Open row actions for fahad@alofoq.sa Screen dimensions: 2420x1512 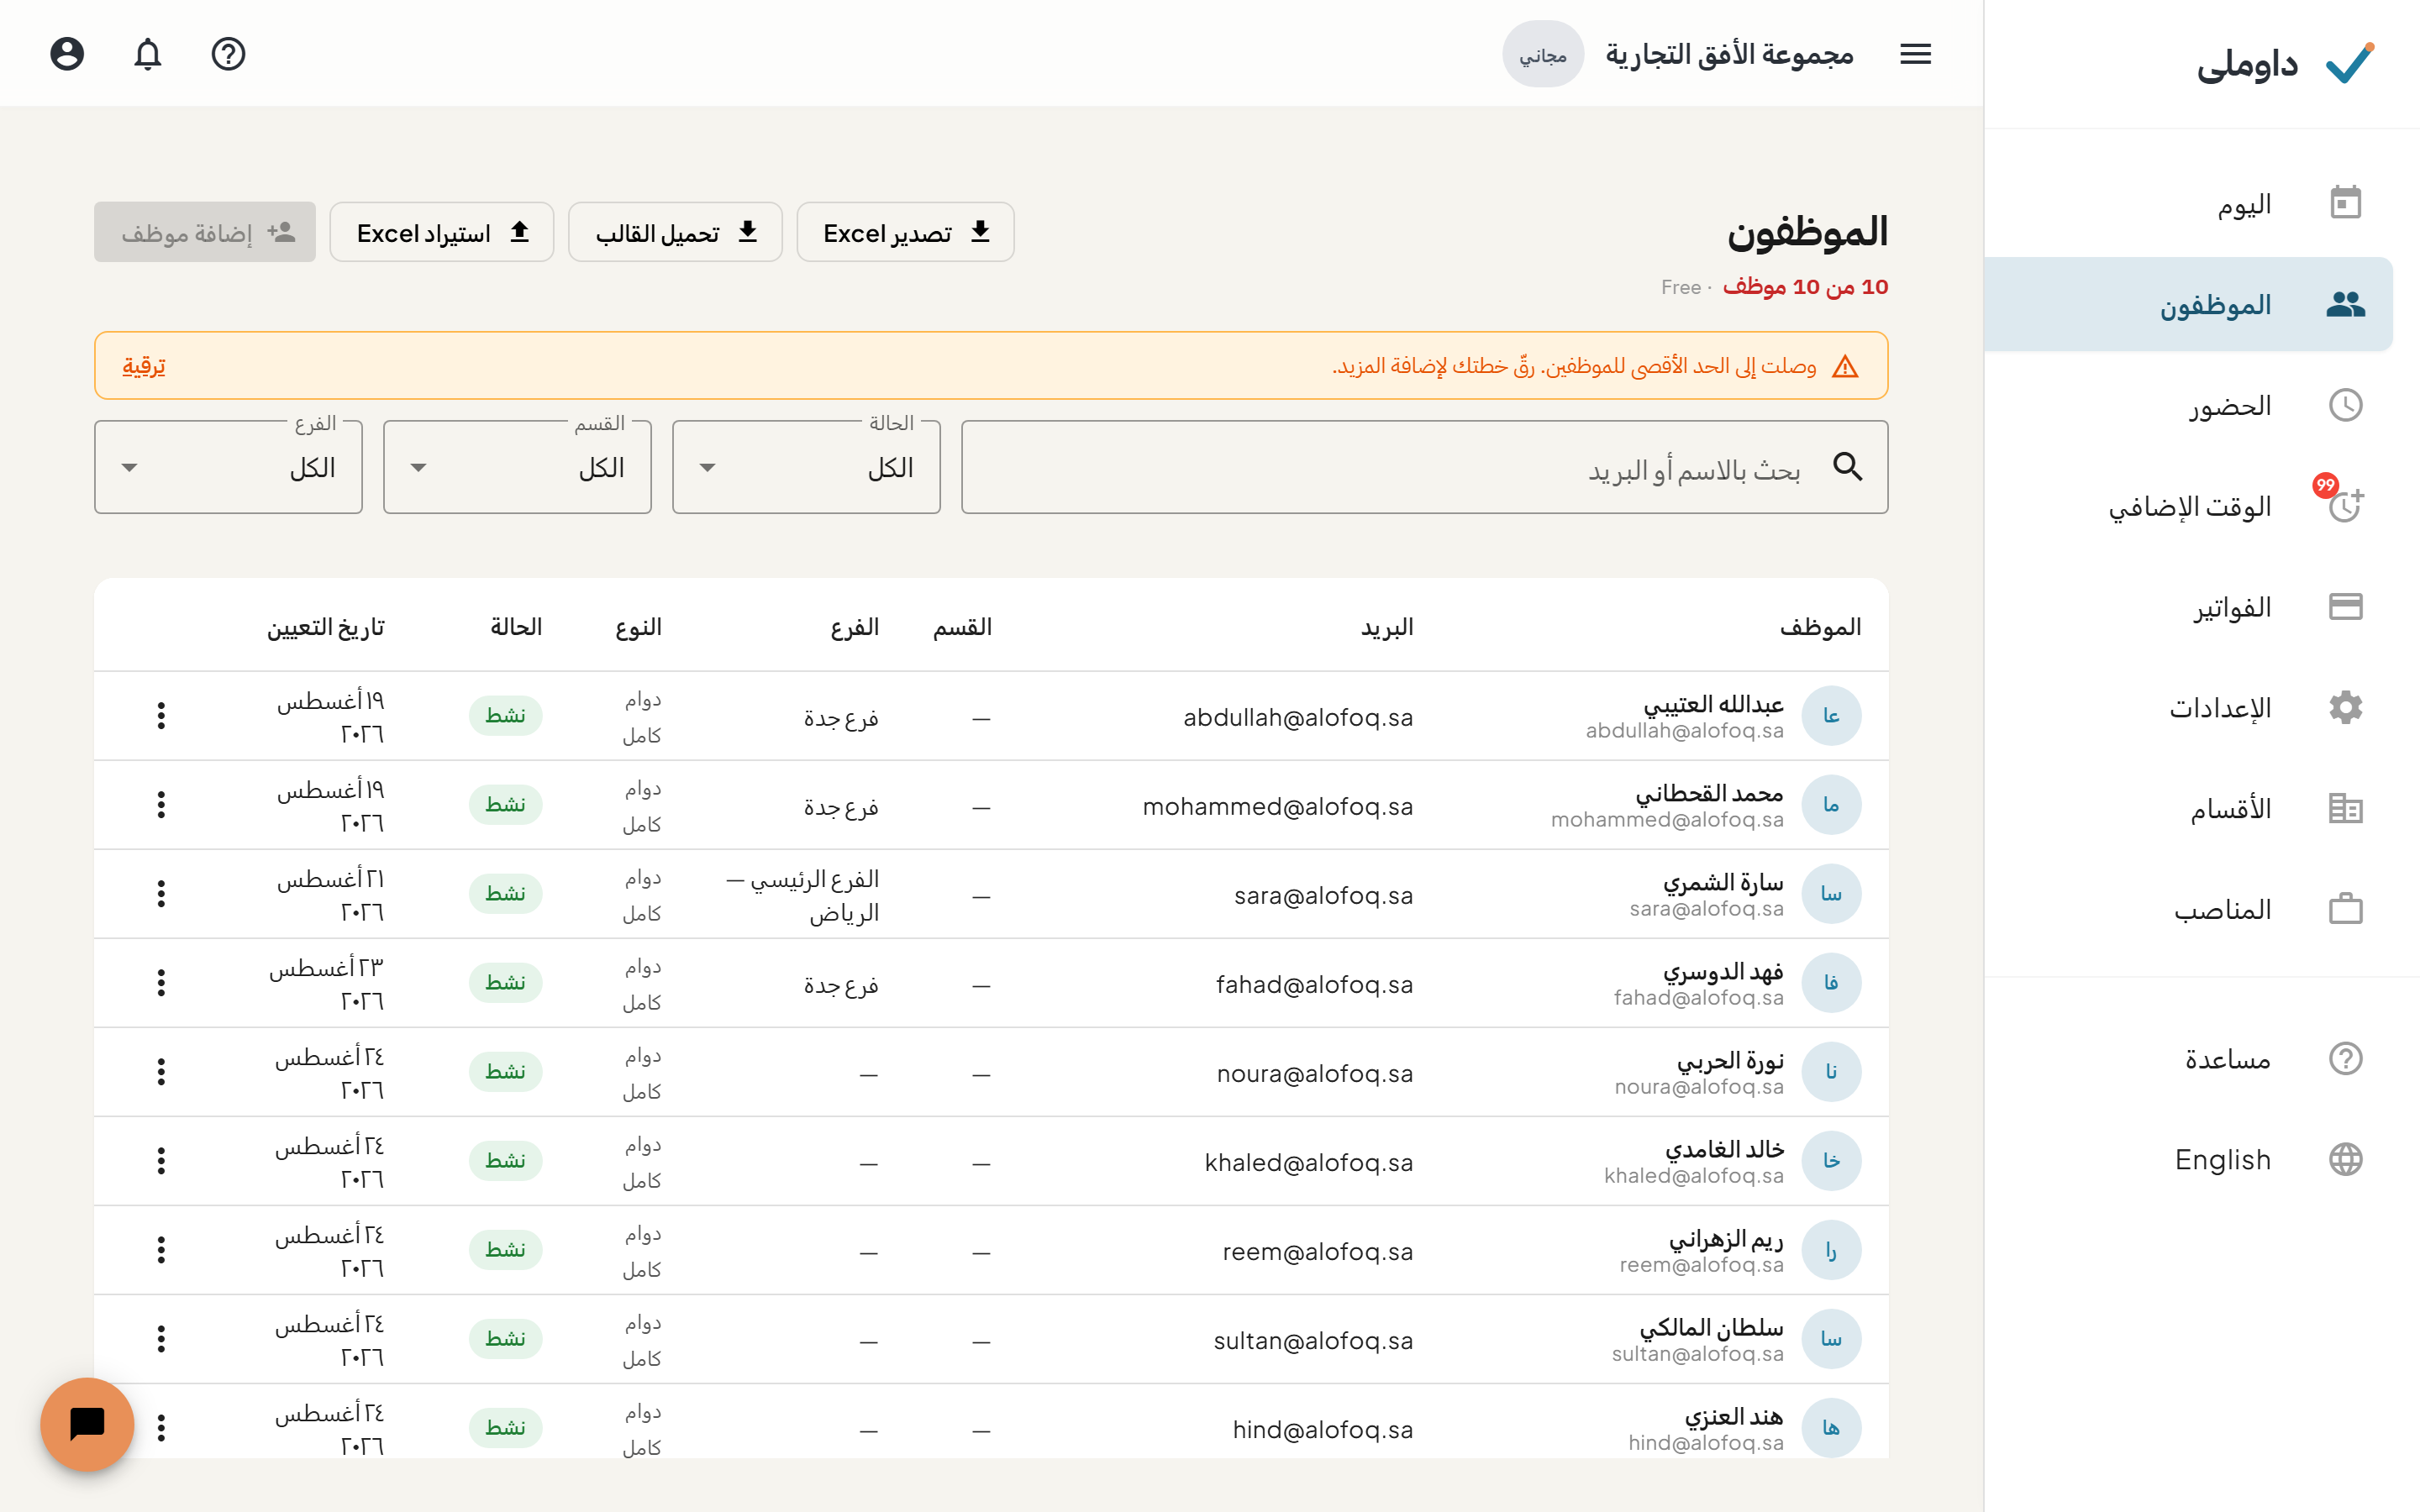tap(161, 982)
